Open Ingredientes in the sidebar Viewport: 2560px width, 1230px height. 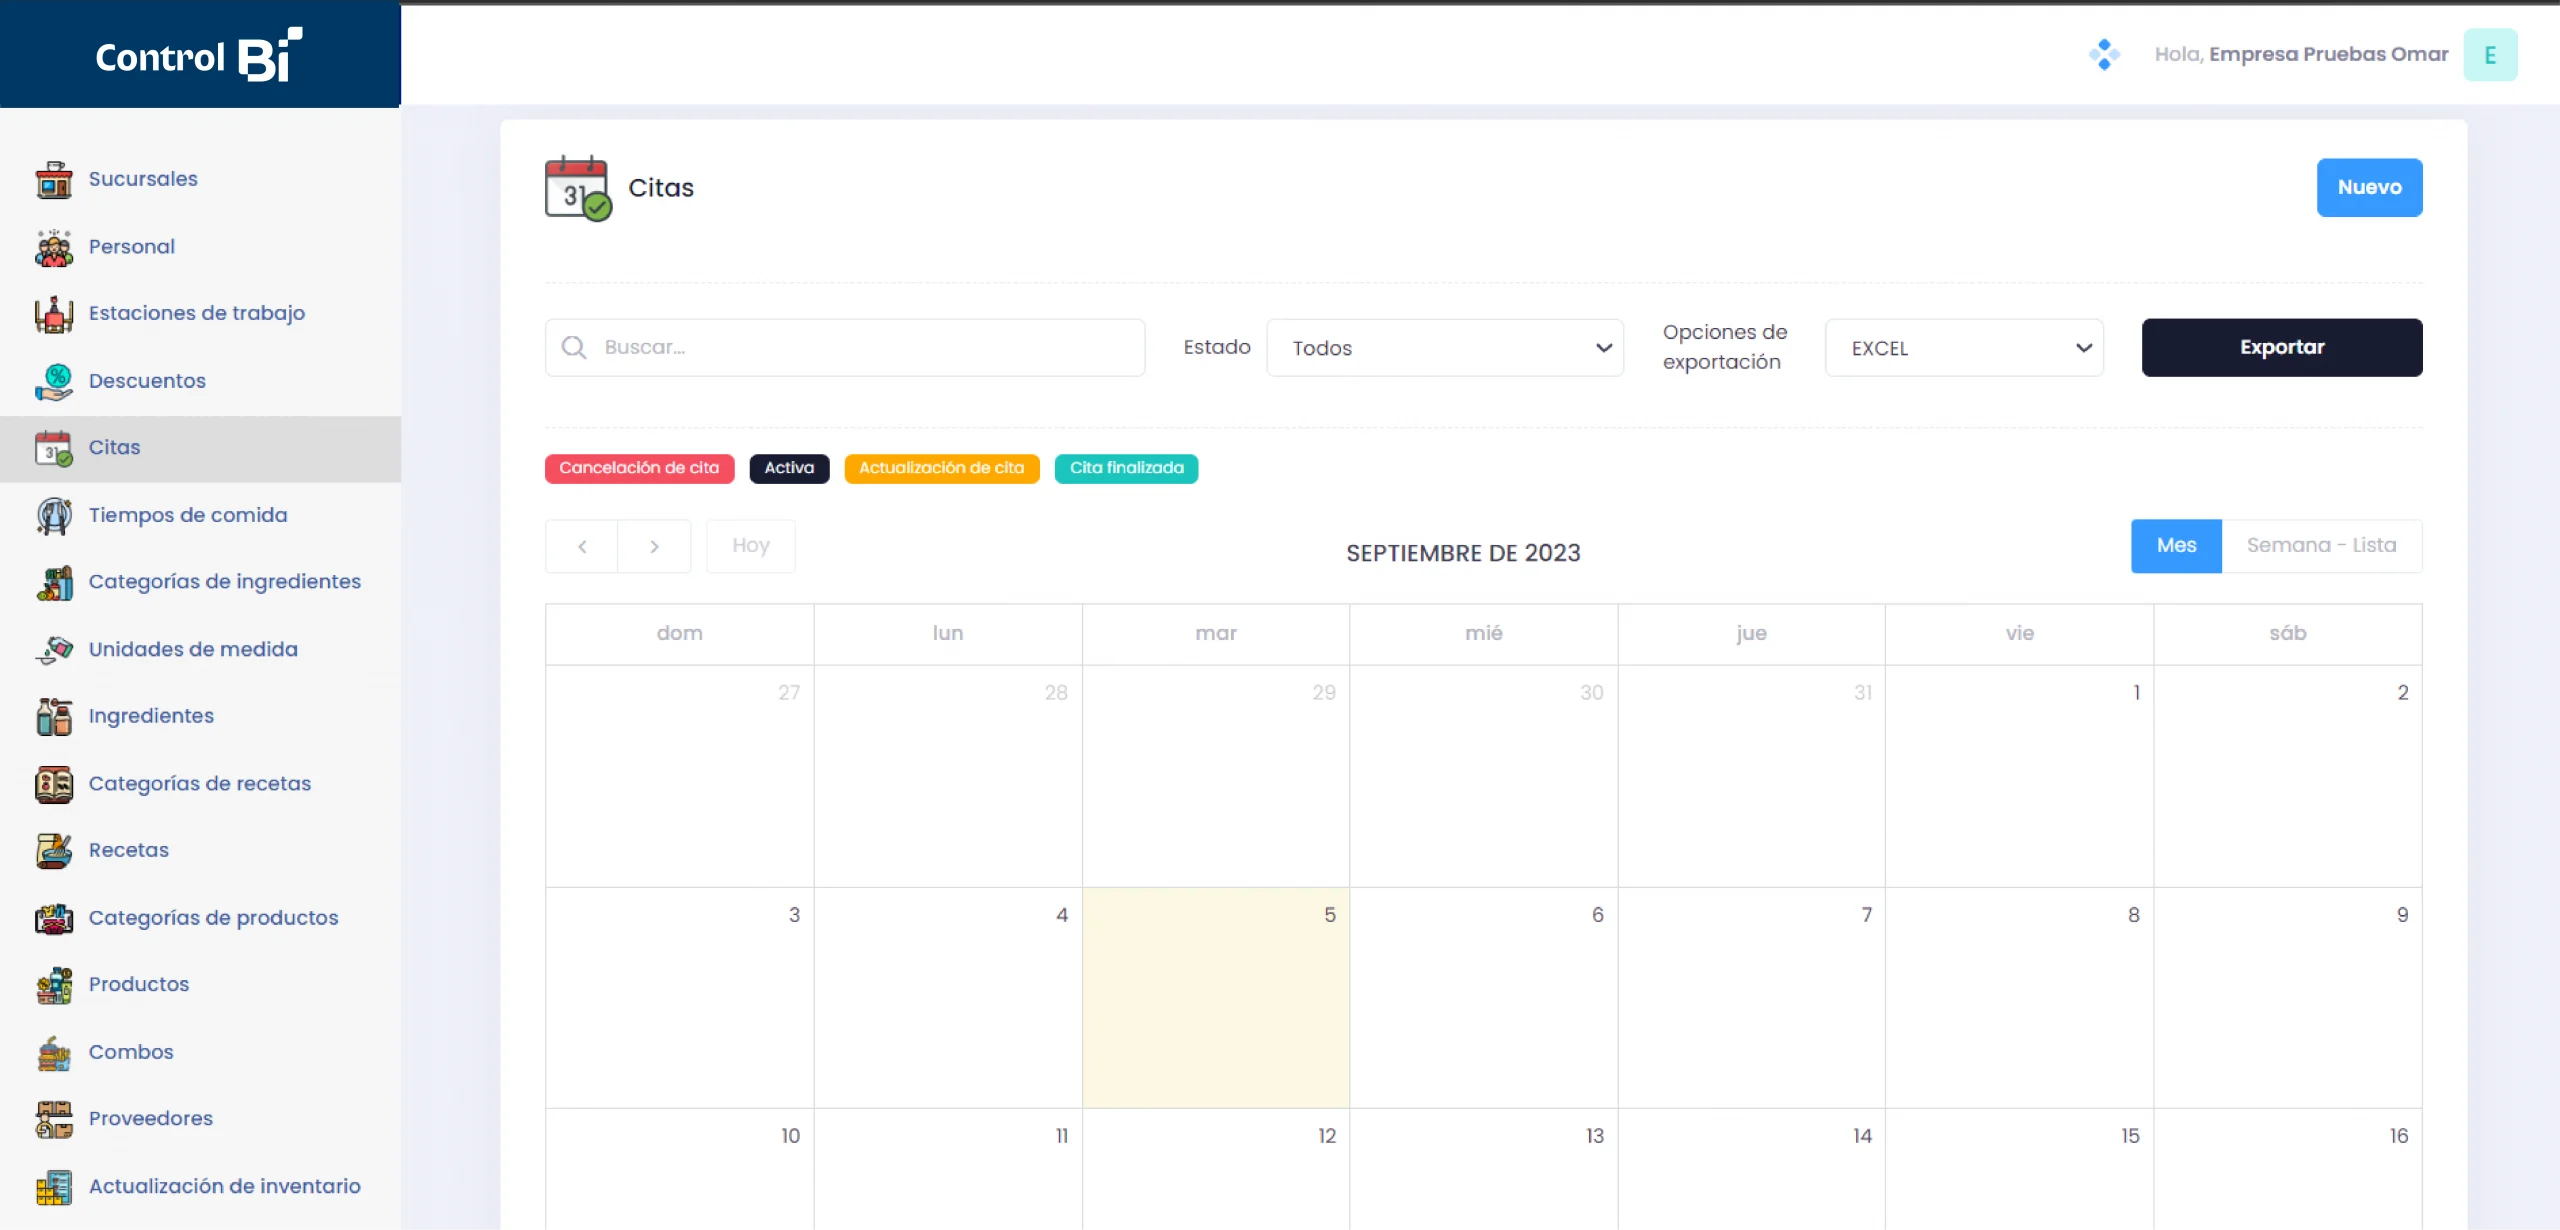(x=151, y=716)
